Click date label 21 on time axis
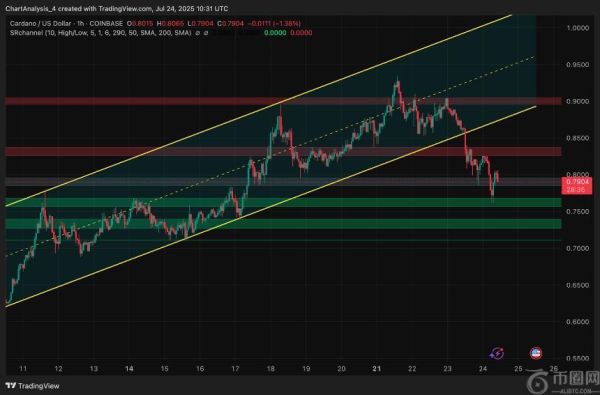This screenshot has width=600, height=395. point(377,369)
